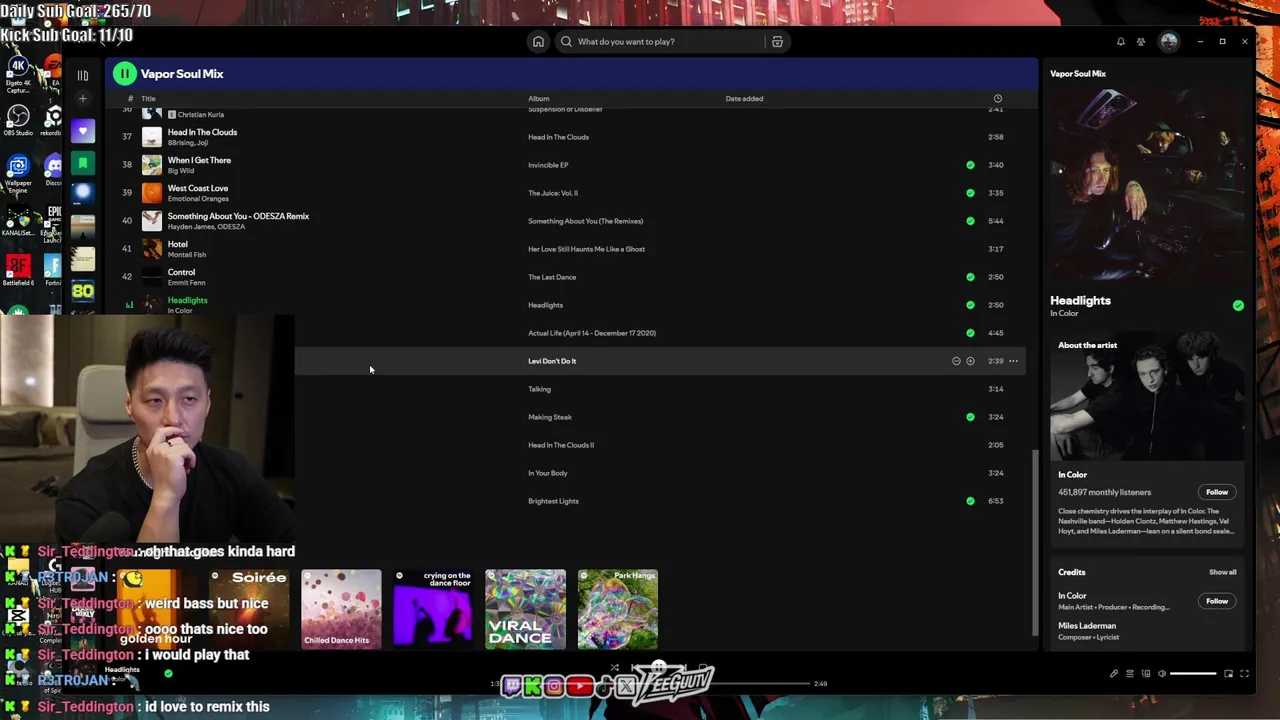Sort tracks by Album column header
The image size is (1280, 720).
(x=539, y=98)
